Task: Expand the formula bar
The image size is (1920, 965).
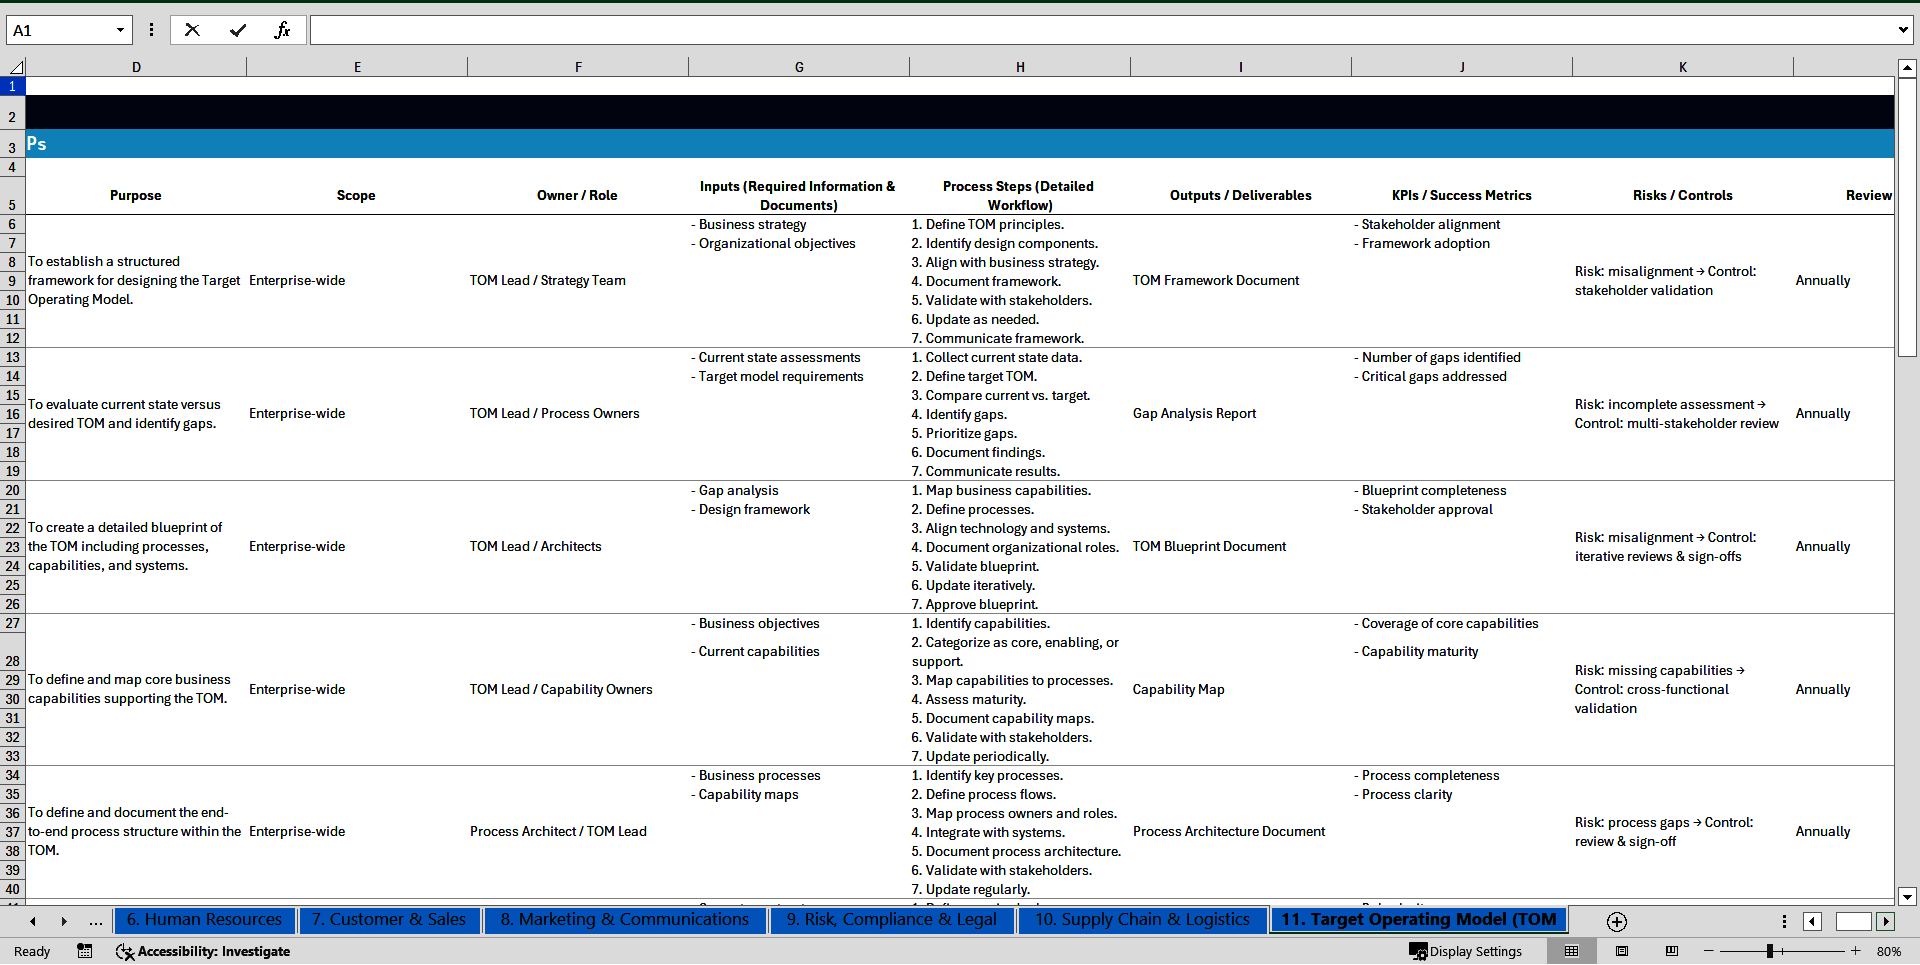Action: [1902, 30]
